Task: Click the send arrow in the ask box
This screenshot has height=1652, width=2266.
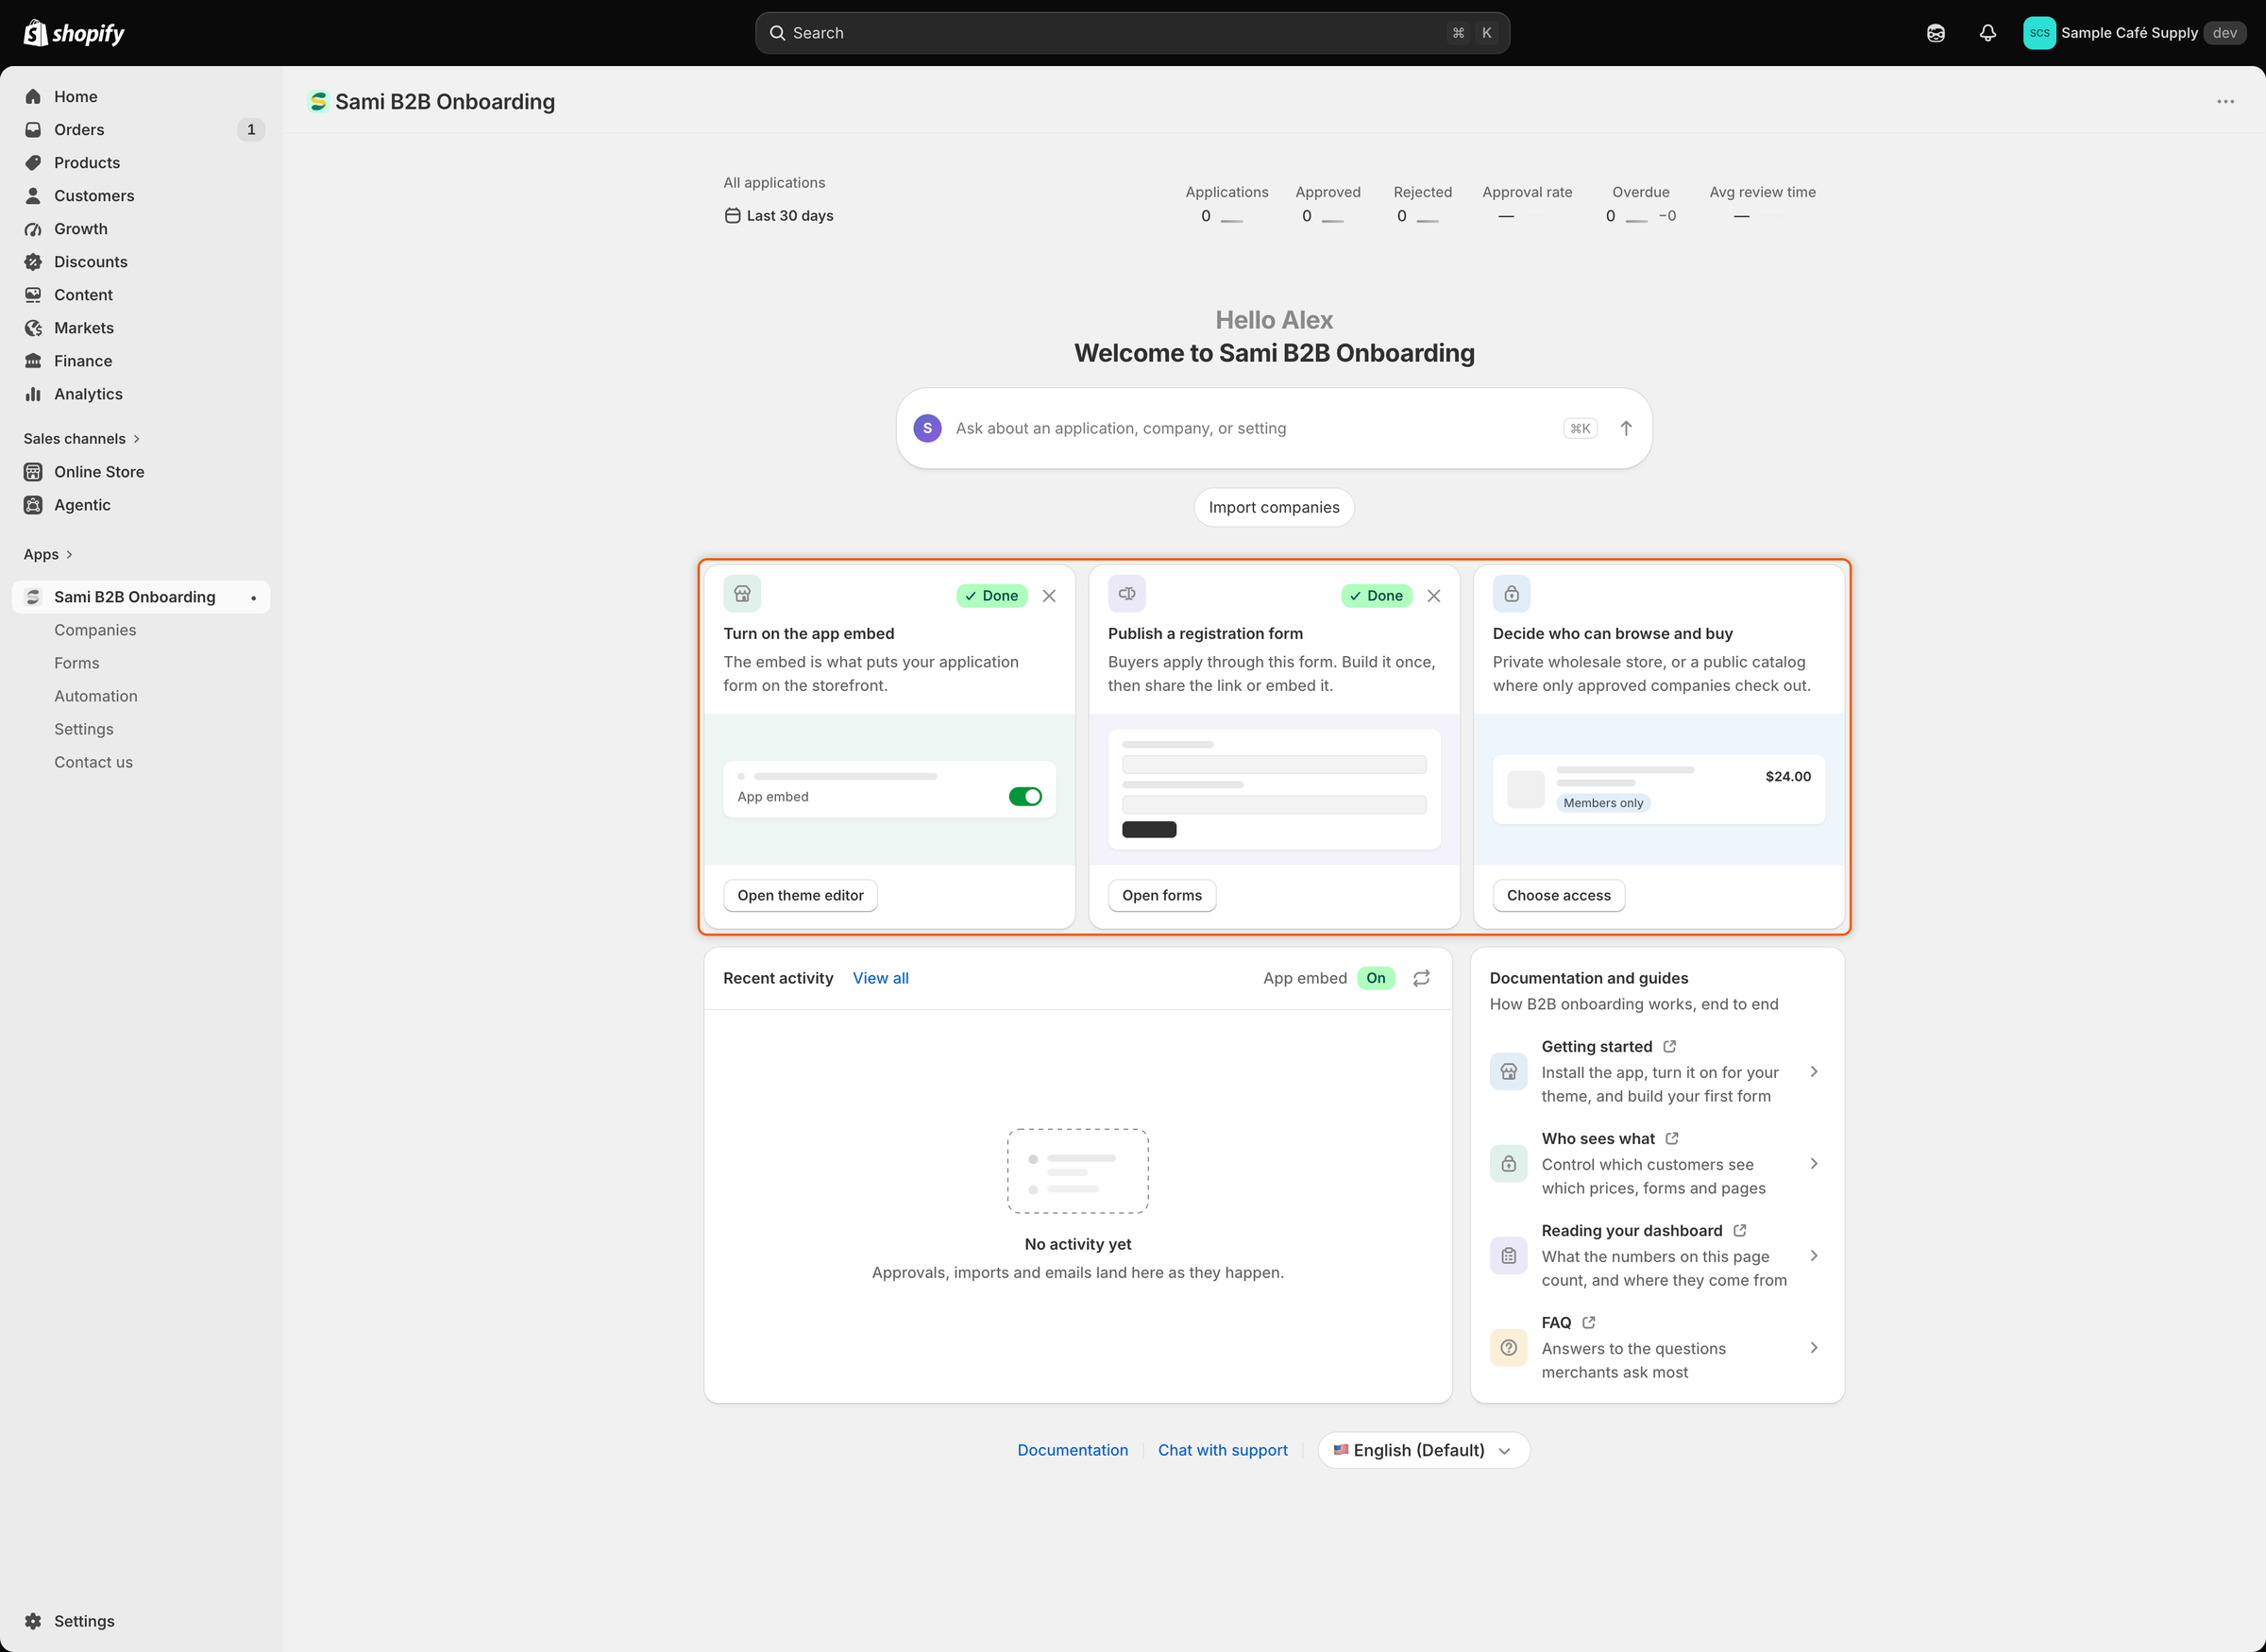Action: (x=1626, y=428)
